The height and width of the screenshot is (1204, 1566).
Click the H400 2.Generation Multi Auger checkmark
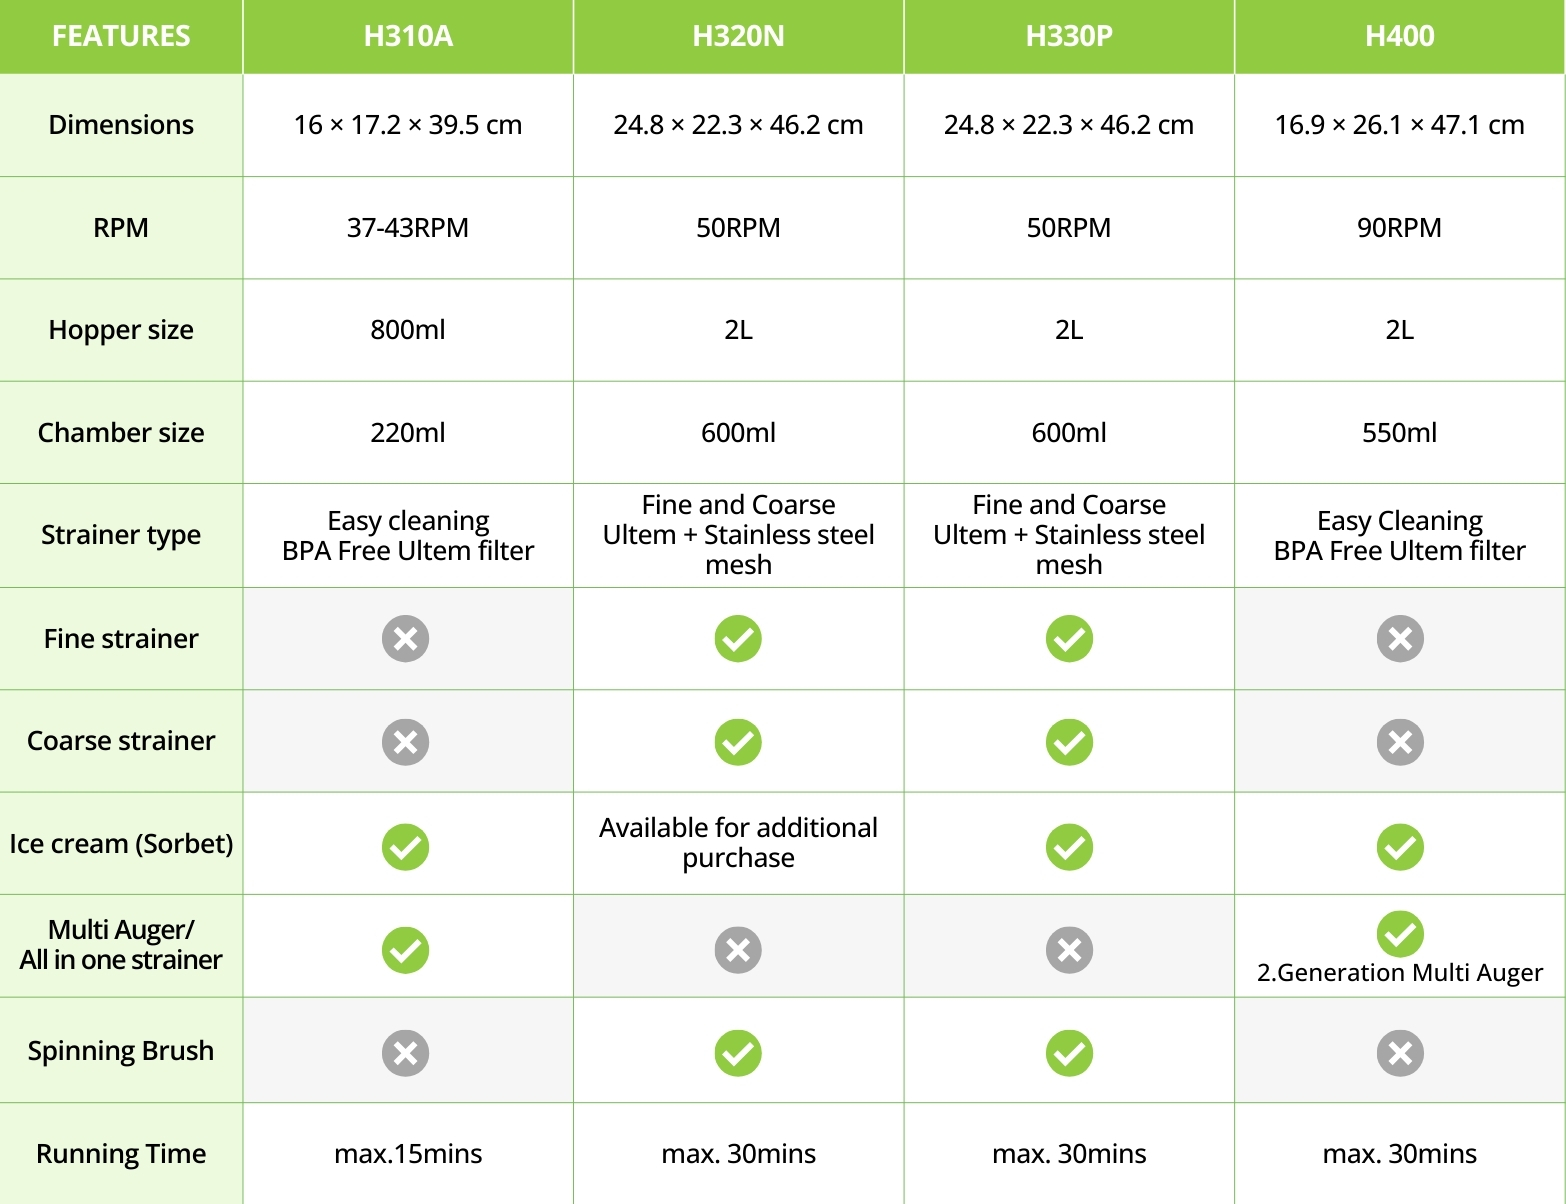[1400, 934]
